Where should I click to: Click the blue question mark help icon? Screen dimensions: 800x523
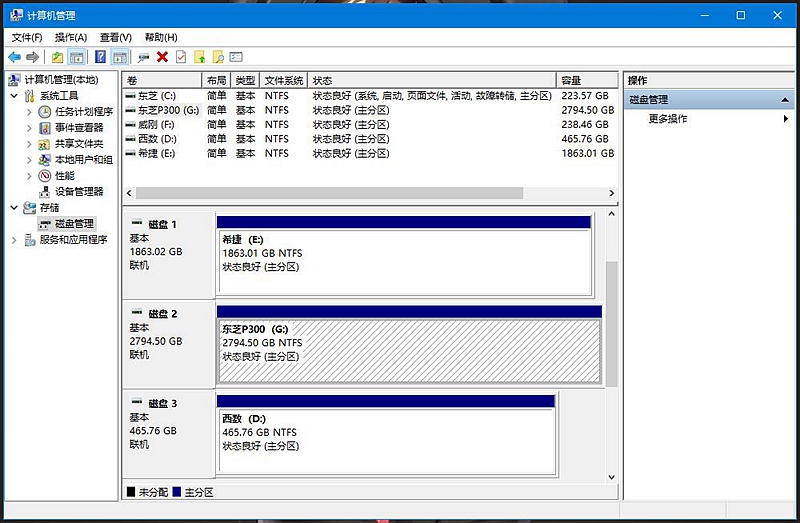coord(101,57)
